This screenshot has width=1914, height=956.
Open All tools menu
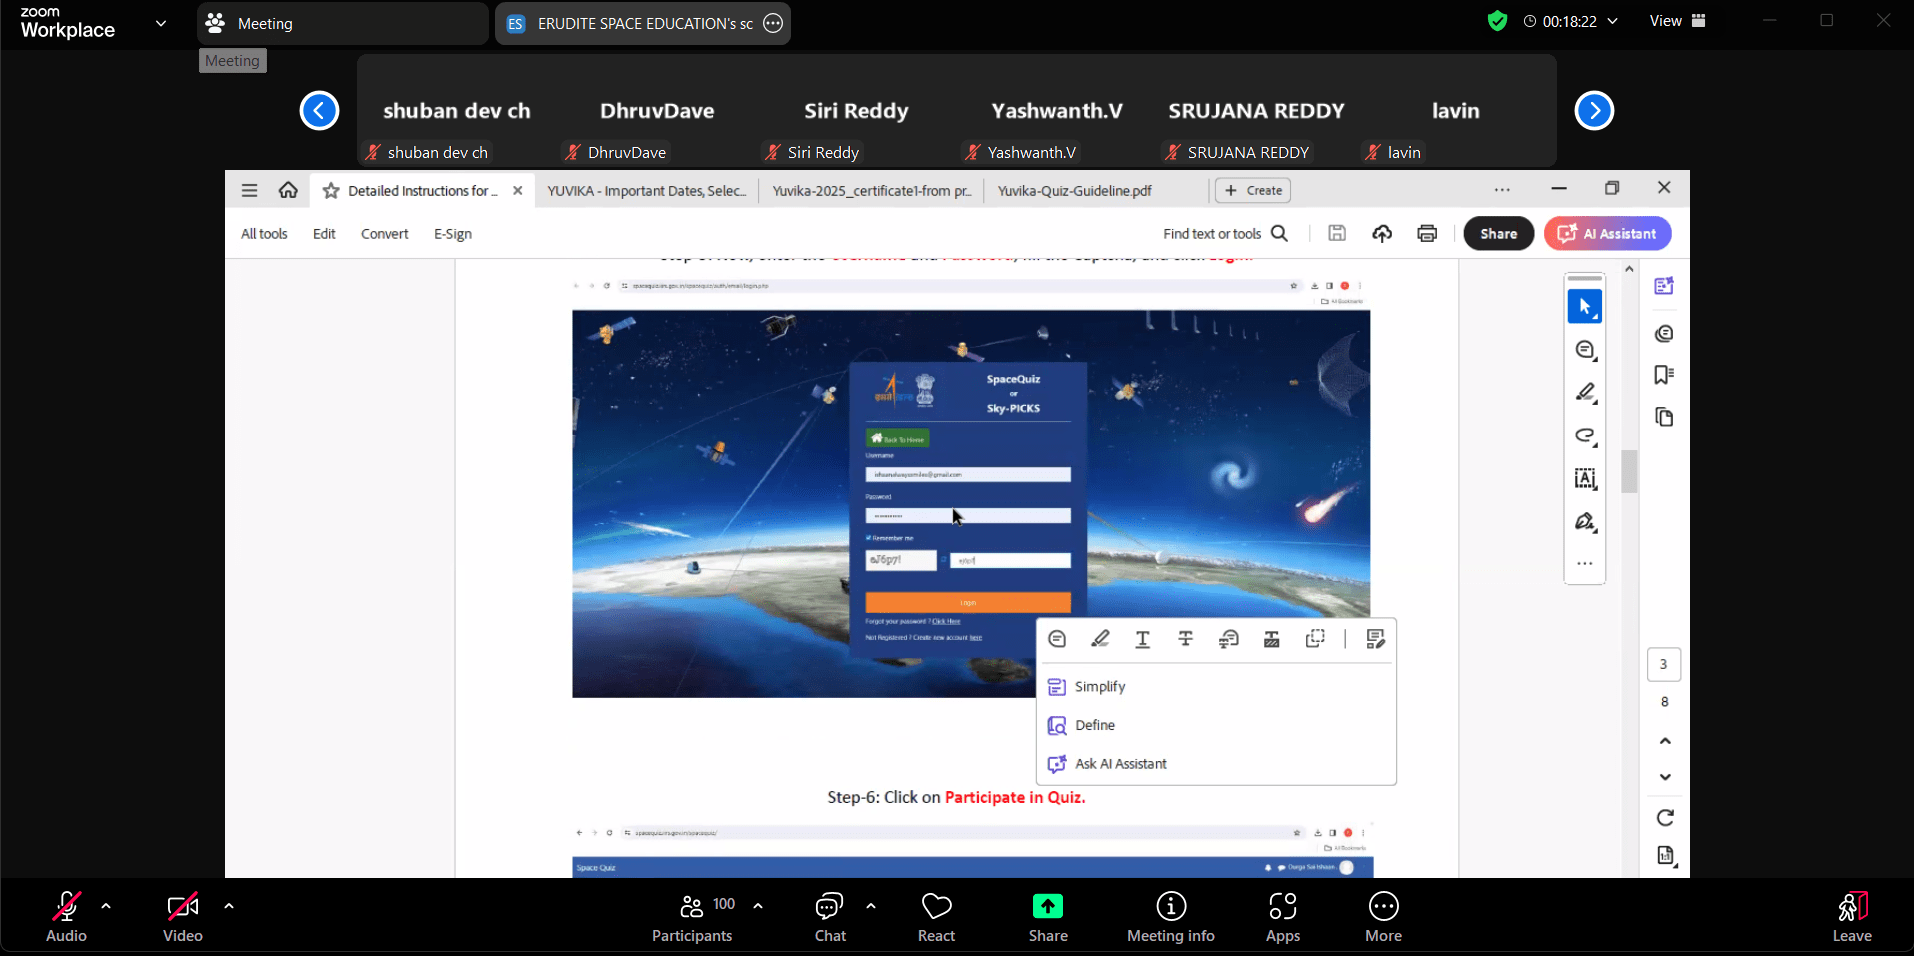(x=264, y=234)
